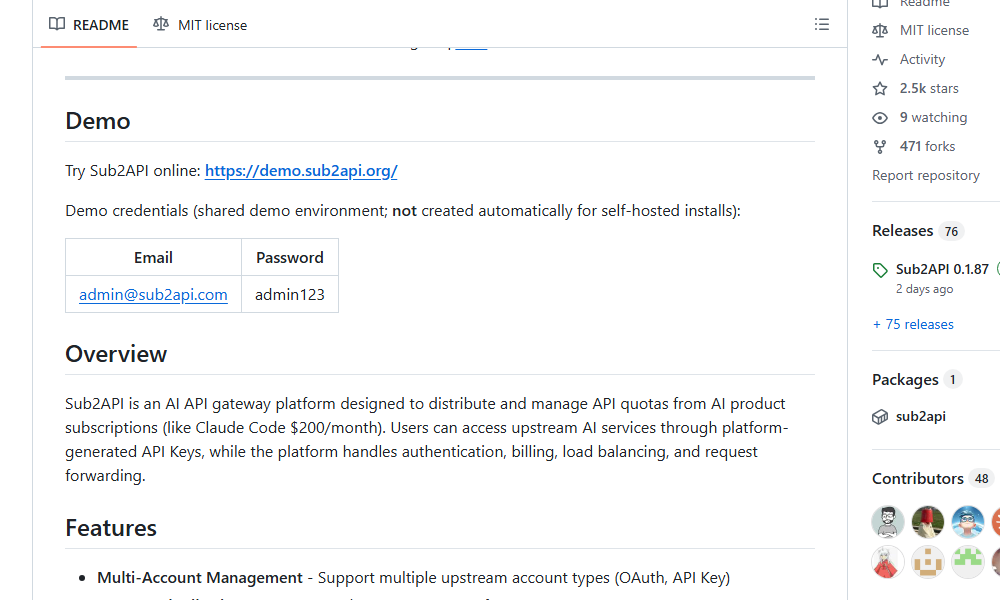Open the Releases section heading
This screenshot has height=600, width=1000.
point(902,231)
